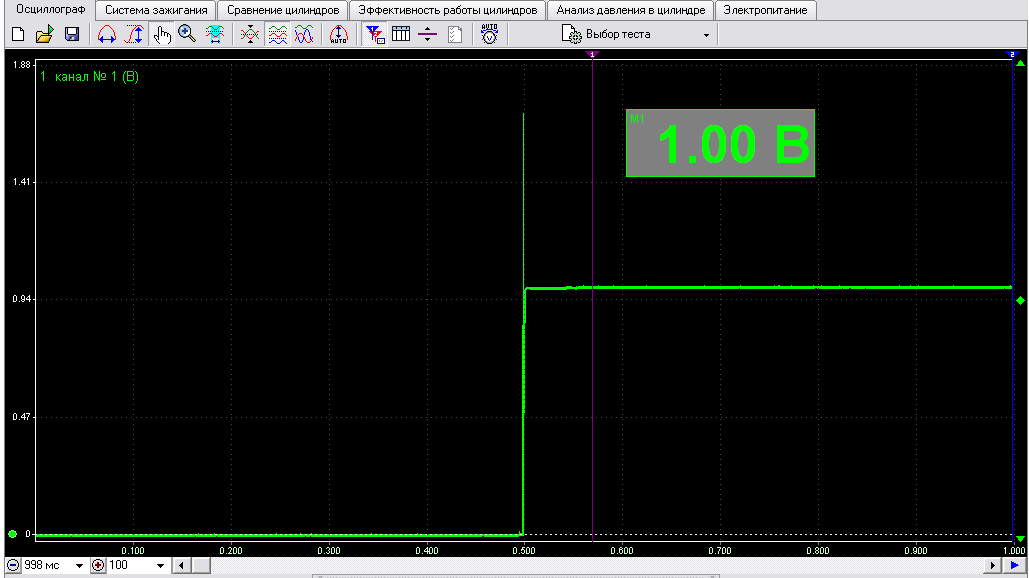
Task: Click the blue play button
Action: point(1015,565)
